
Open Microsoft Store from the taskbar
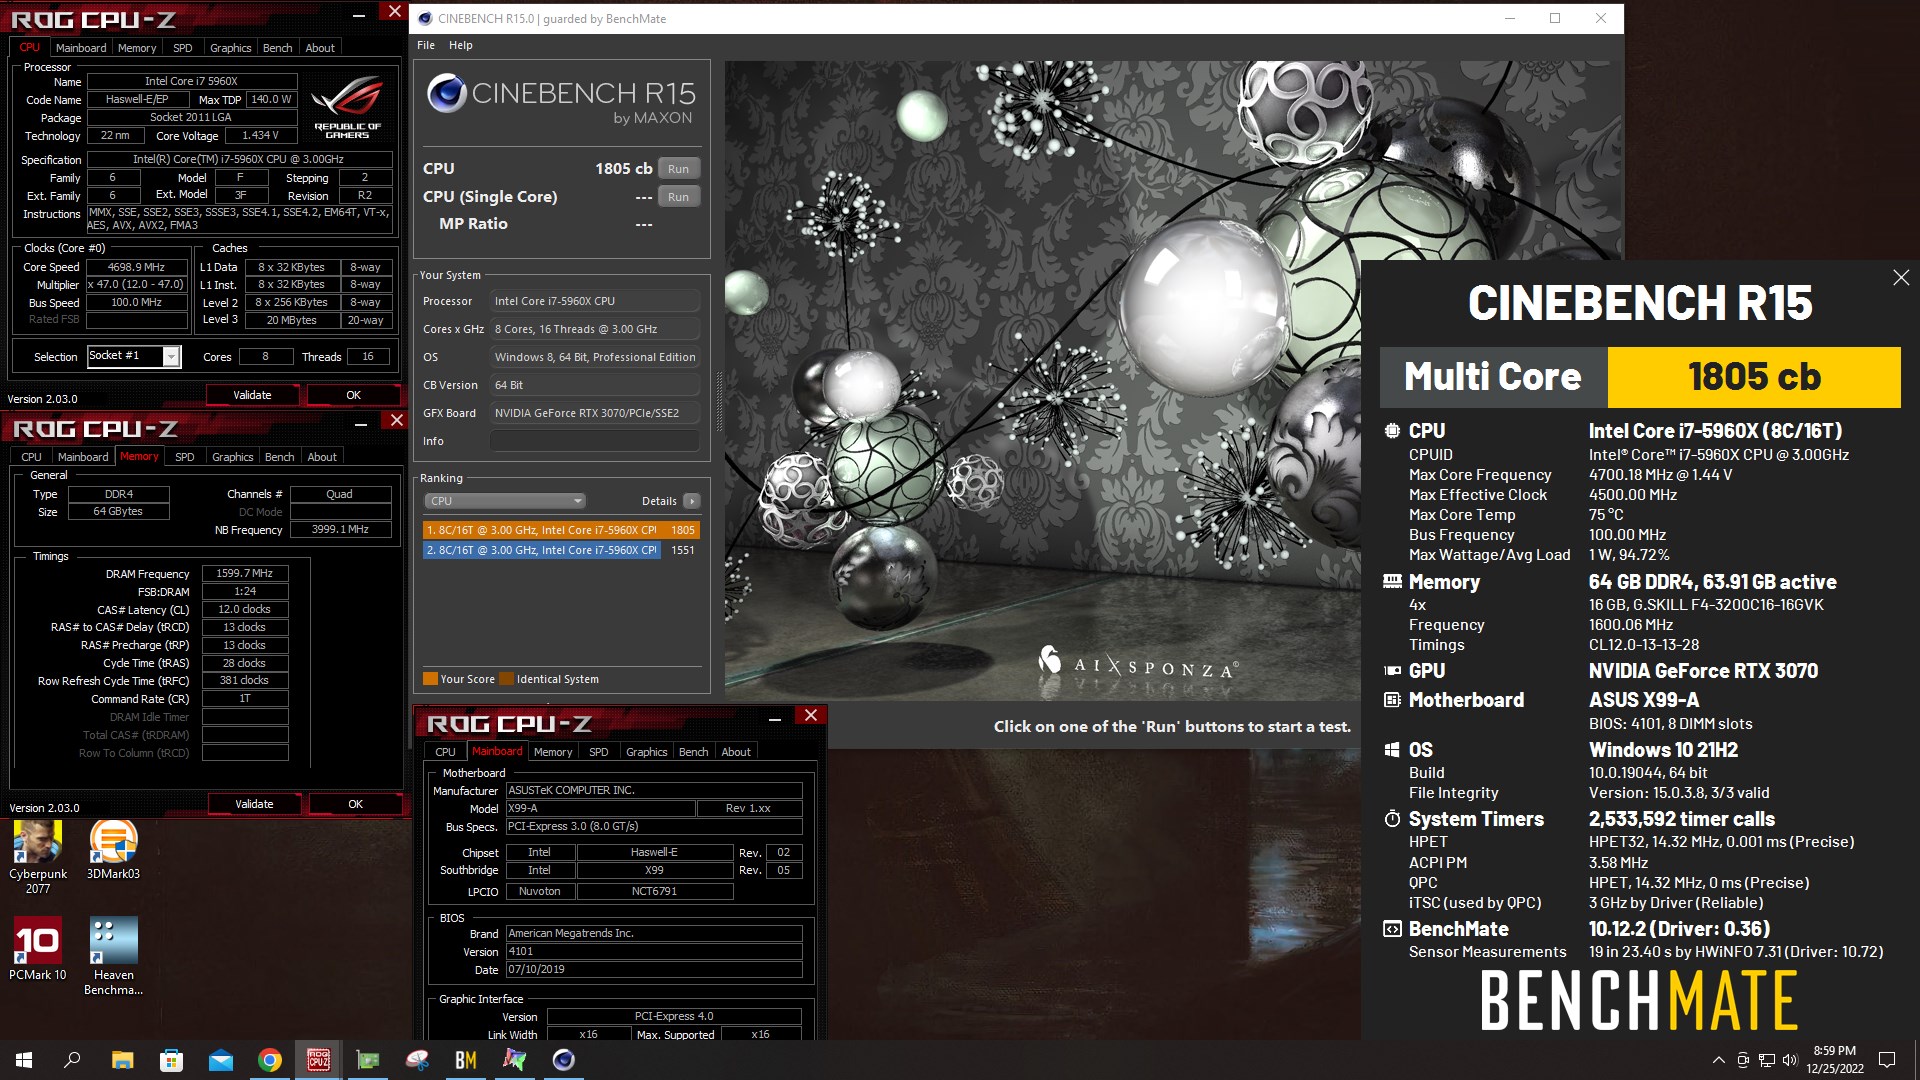point(171,1060)
